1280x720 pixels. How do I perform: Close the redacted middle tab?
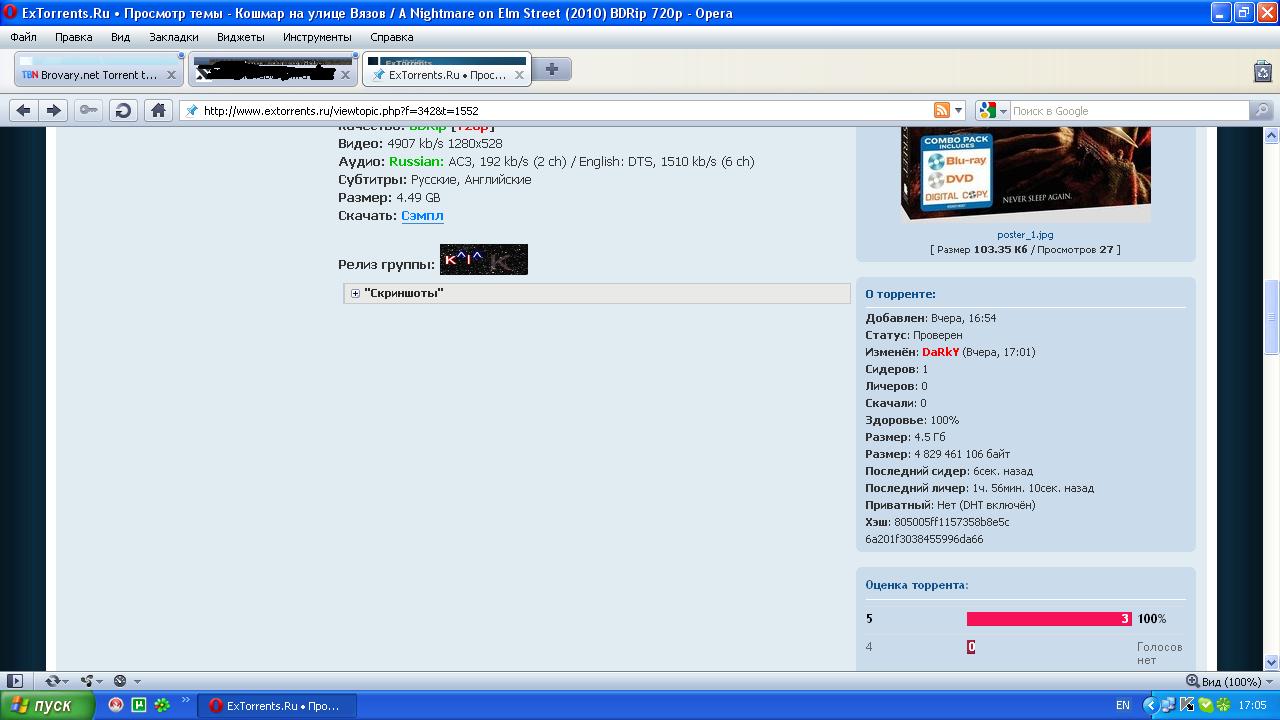[346, 75]
